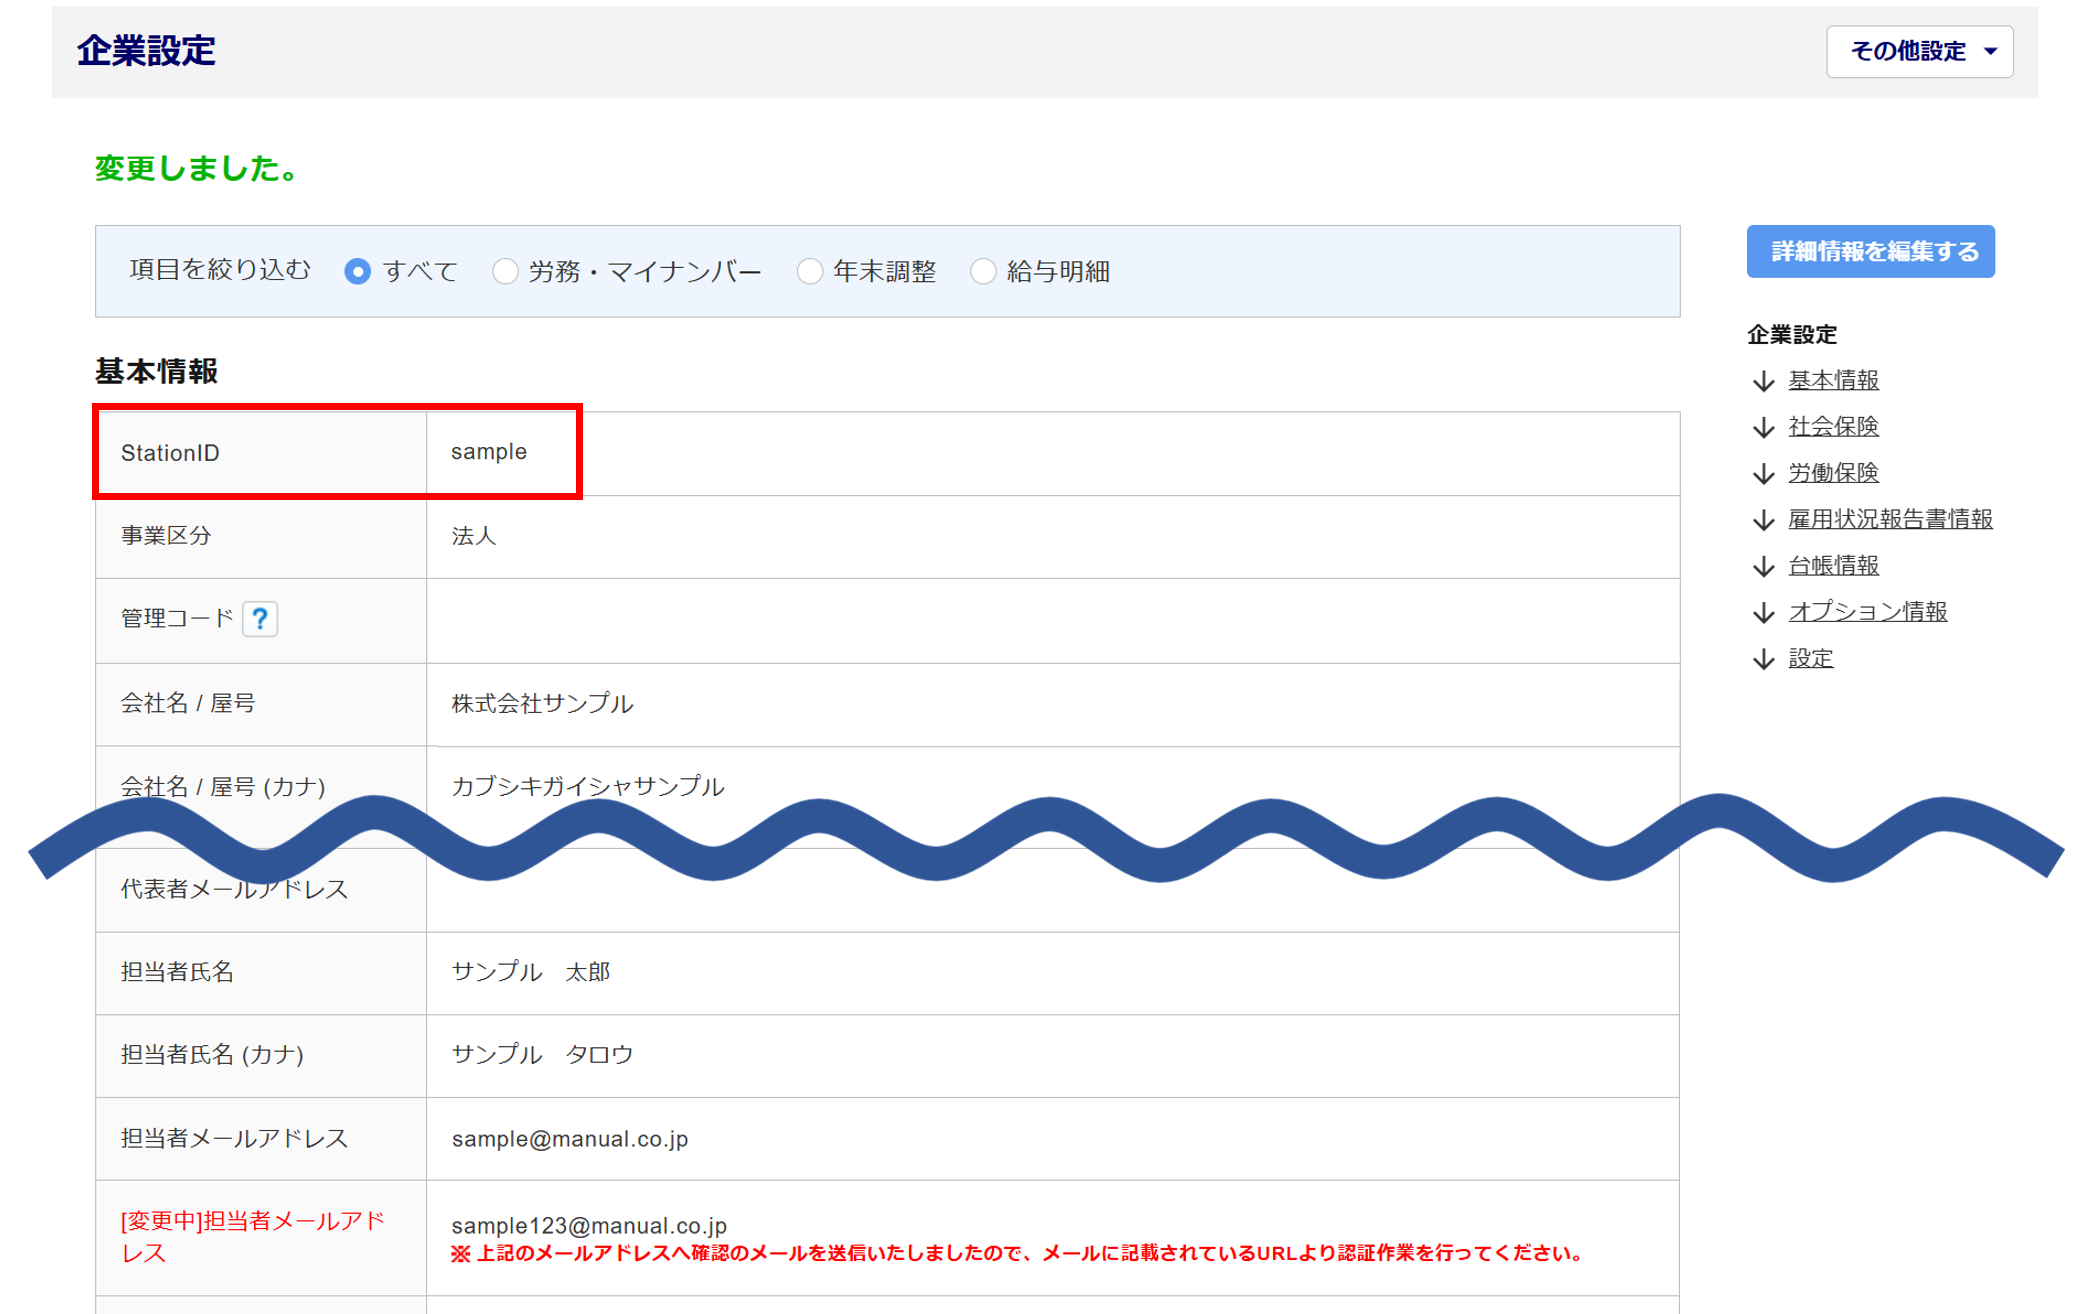Click the 労働保険 sidebar link

[x=1833, y=473]
